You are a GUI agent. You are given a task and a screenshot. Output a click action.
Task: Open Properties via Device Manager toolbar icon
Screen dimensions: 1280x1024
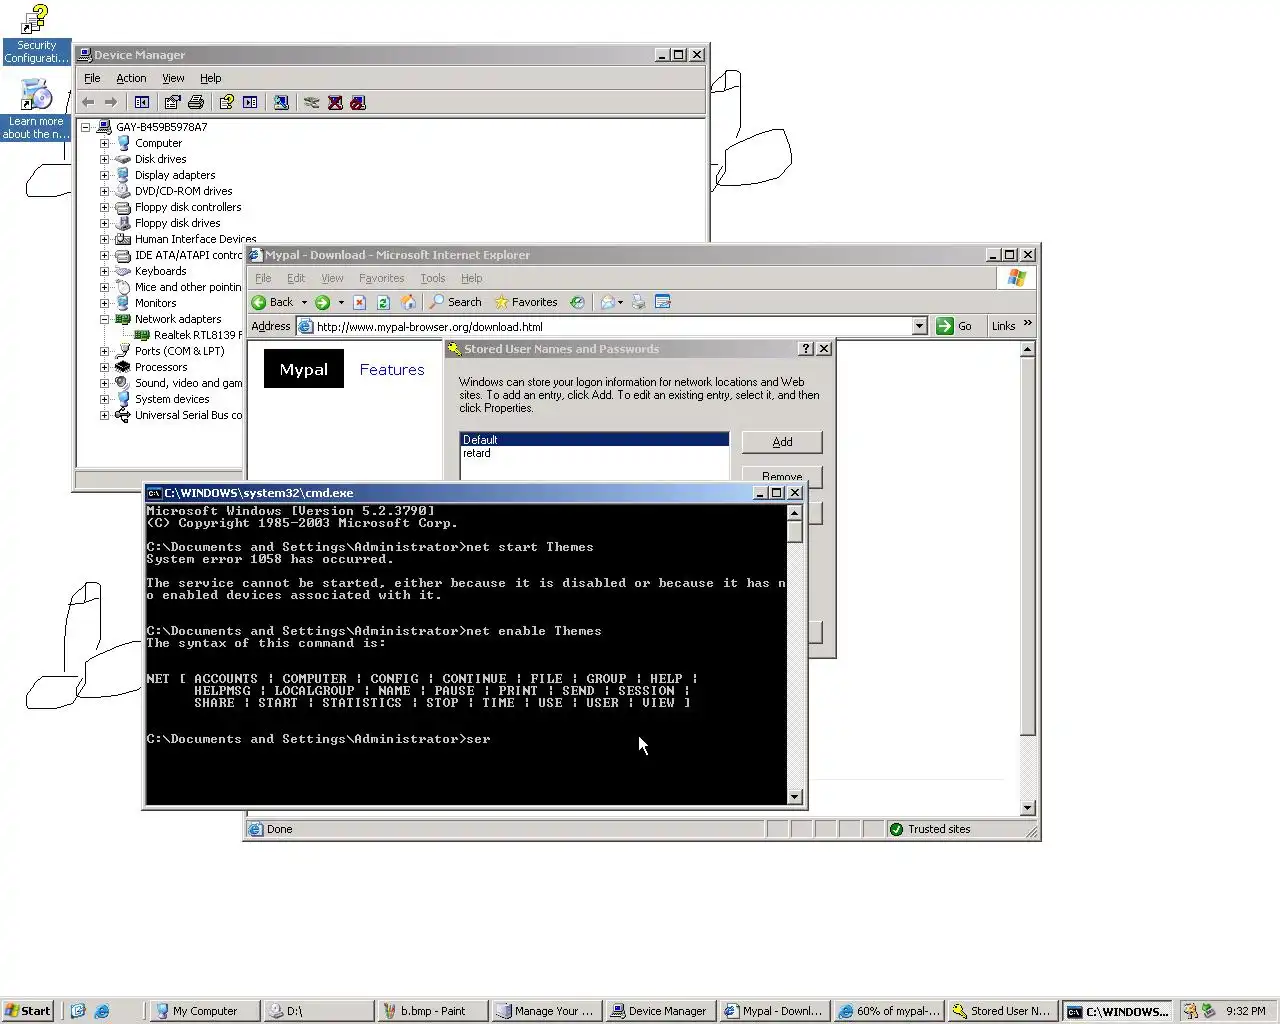[172, 102]
